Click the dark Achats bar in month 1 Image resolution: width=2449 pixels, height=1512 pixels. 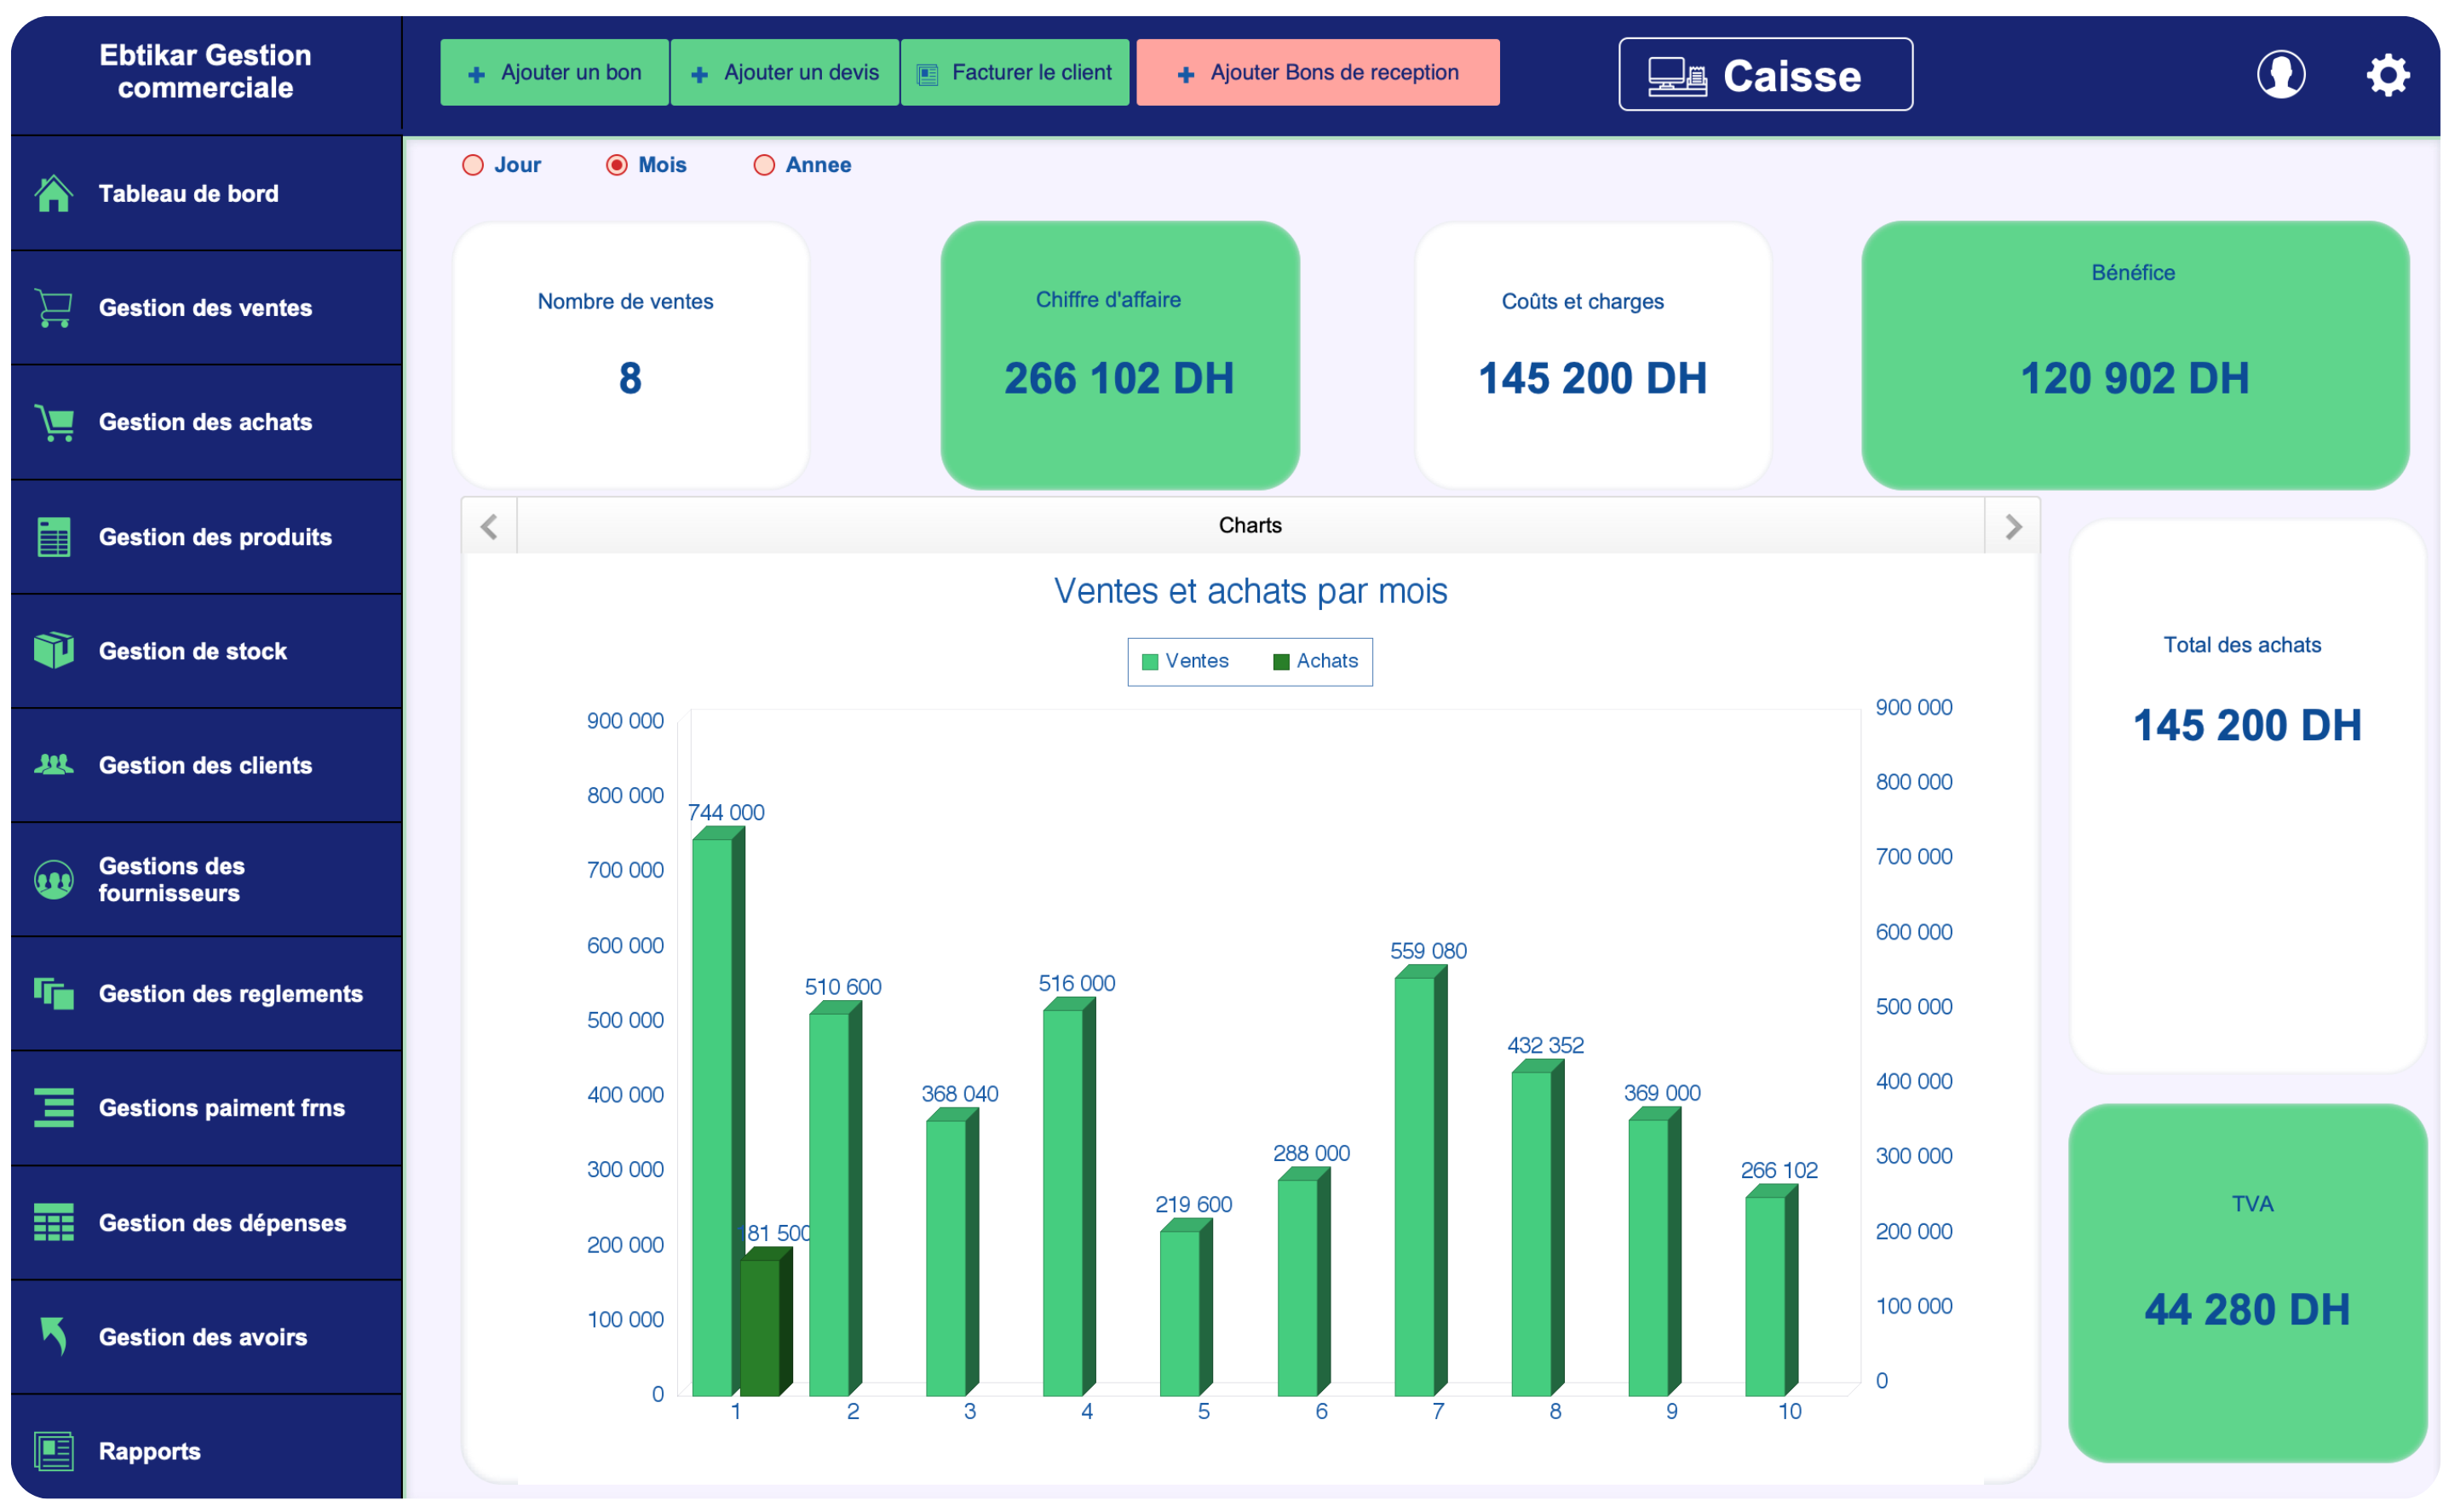[766, 1321]
